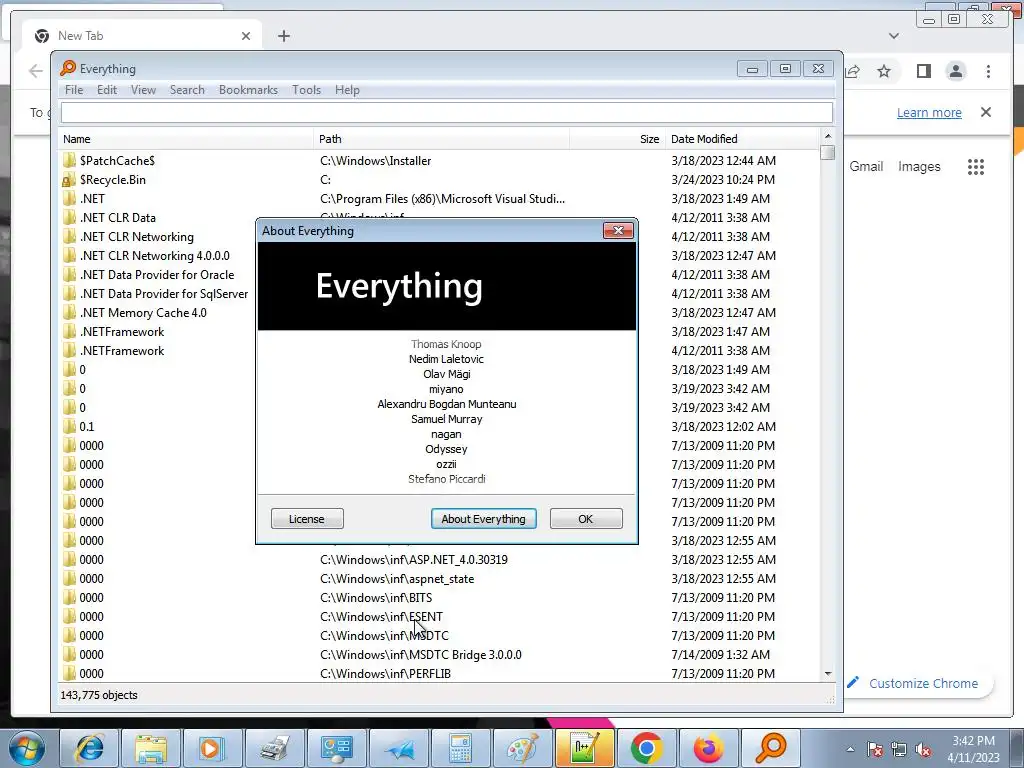Click the pencil icon on Customize Chrome
The width and height of the screenshot is (1024, 768).
(x=853, y=683)
